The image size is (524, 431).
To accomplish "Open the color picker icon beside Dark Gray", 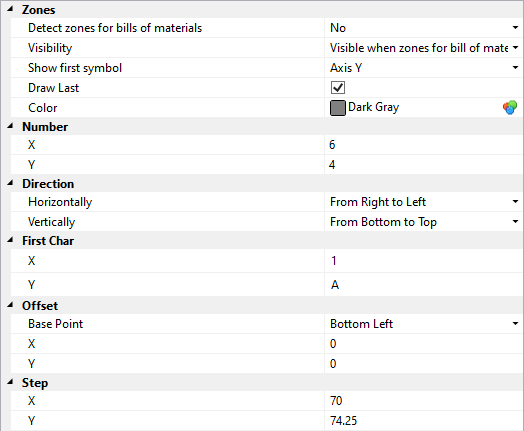I will (x=510, y=108).
